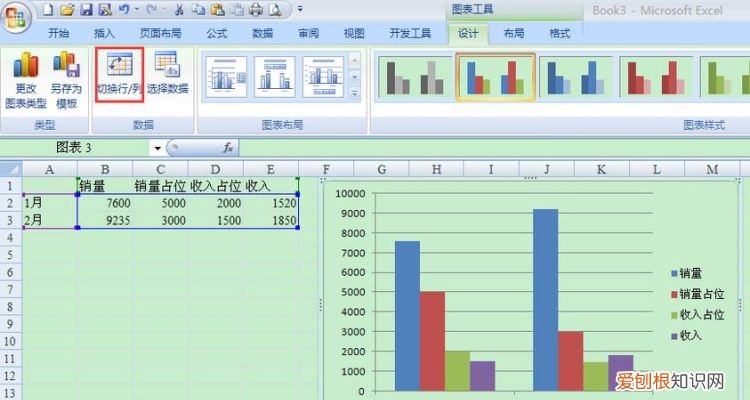This screenshot has width=750, height=400.
Task: Click cell A3 labeled 2月
Action: pos(49,220)
